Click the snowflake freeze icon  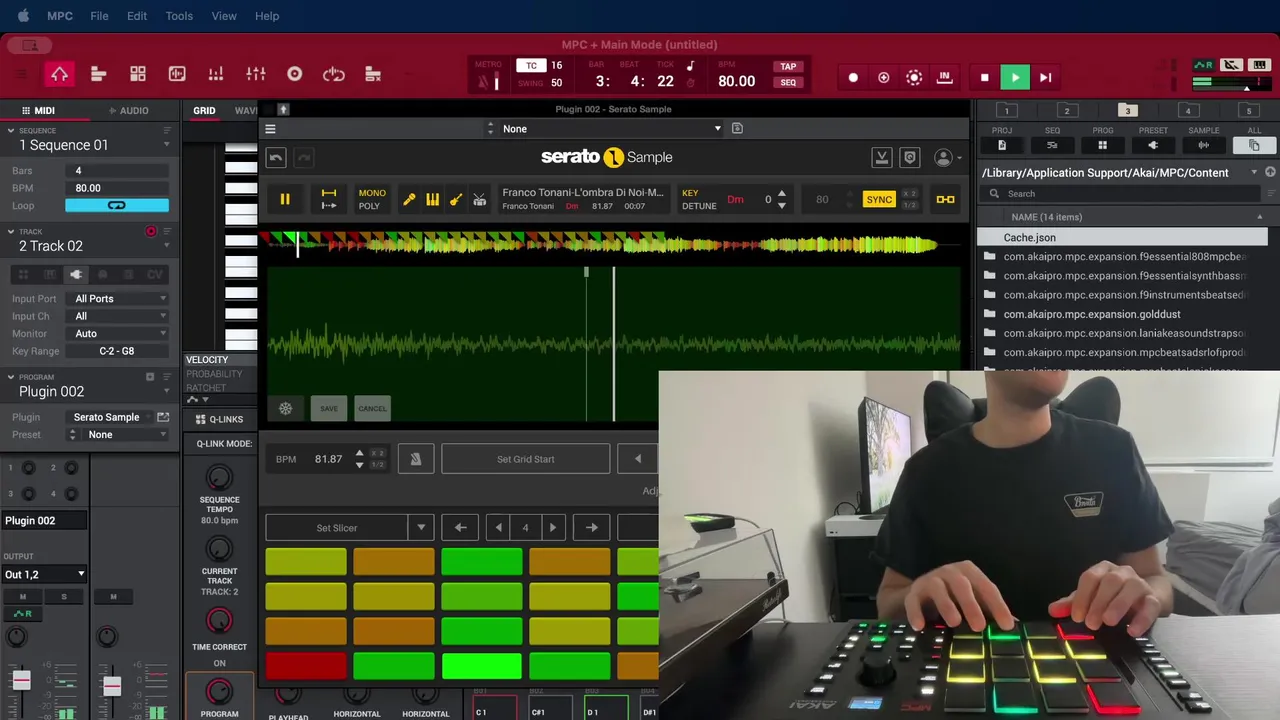click(x=285, y=408)
